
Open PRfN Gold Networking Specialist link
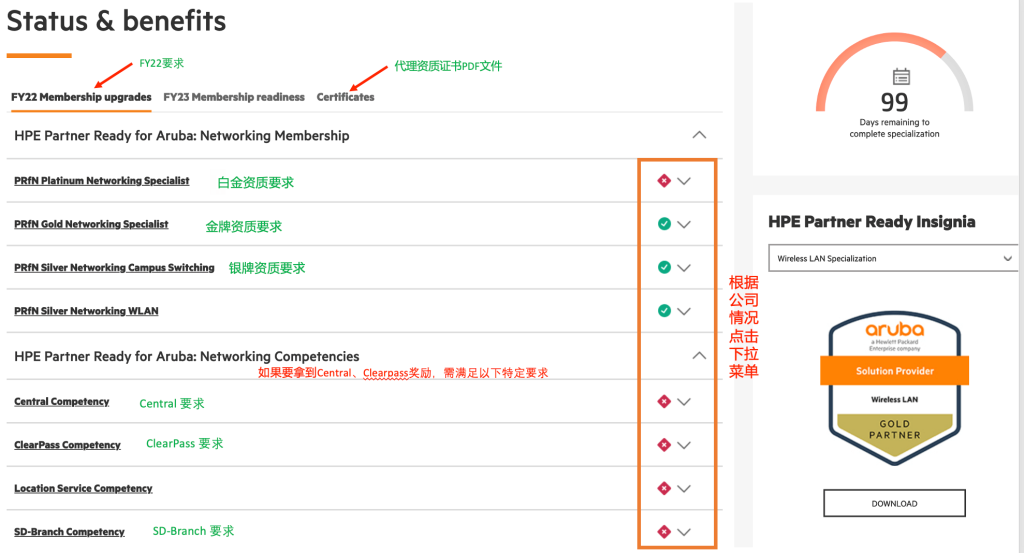91,224
